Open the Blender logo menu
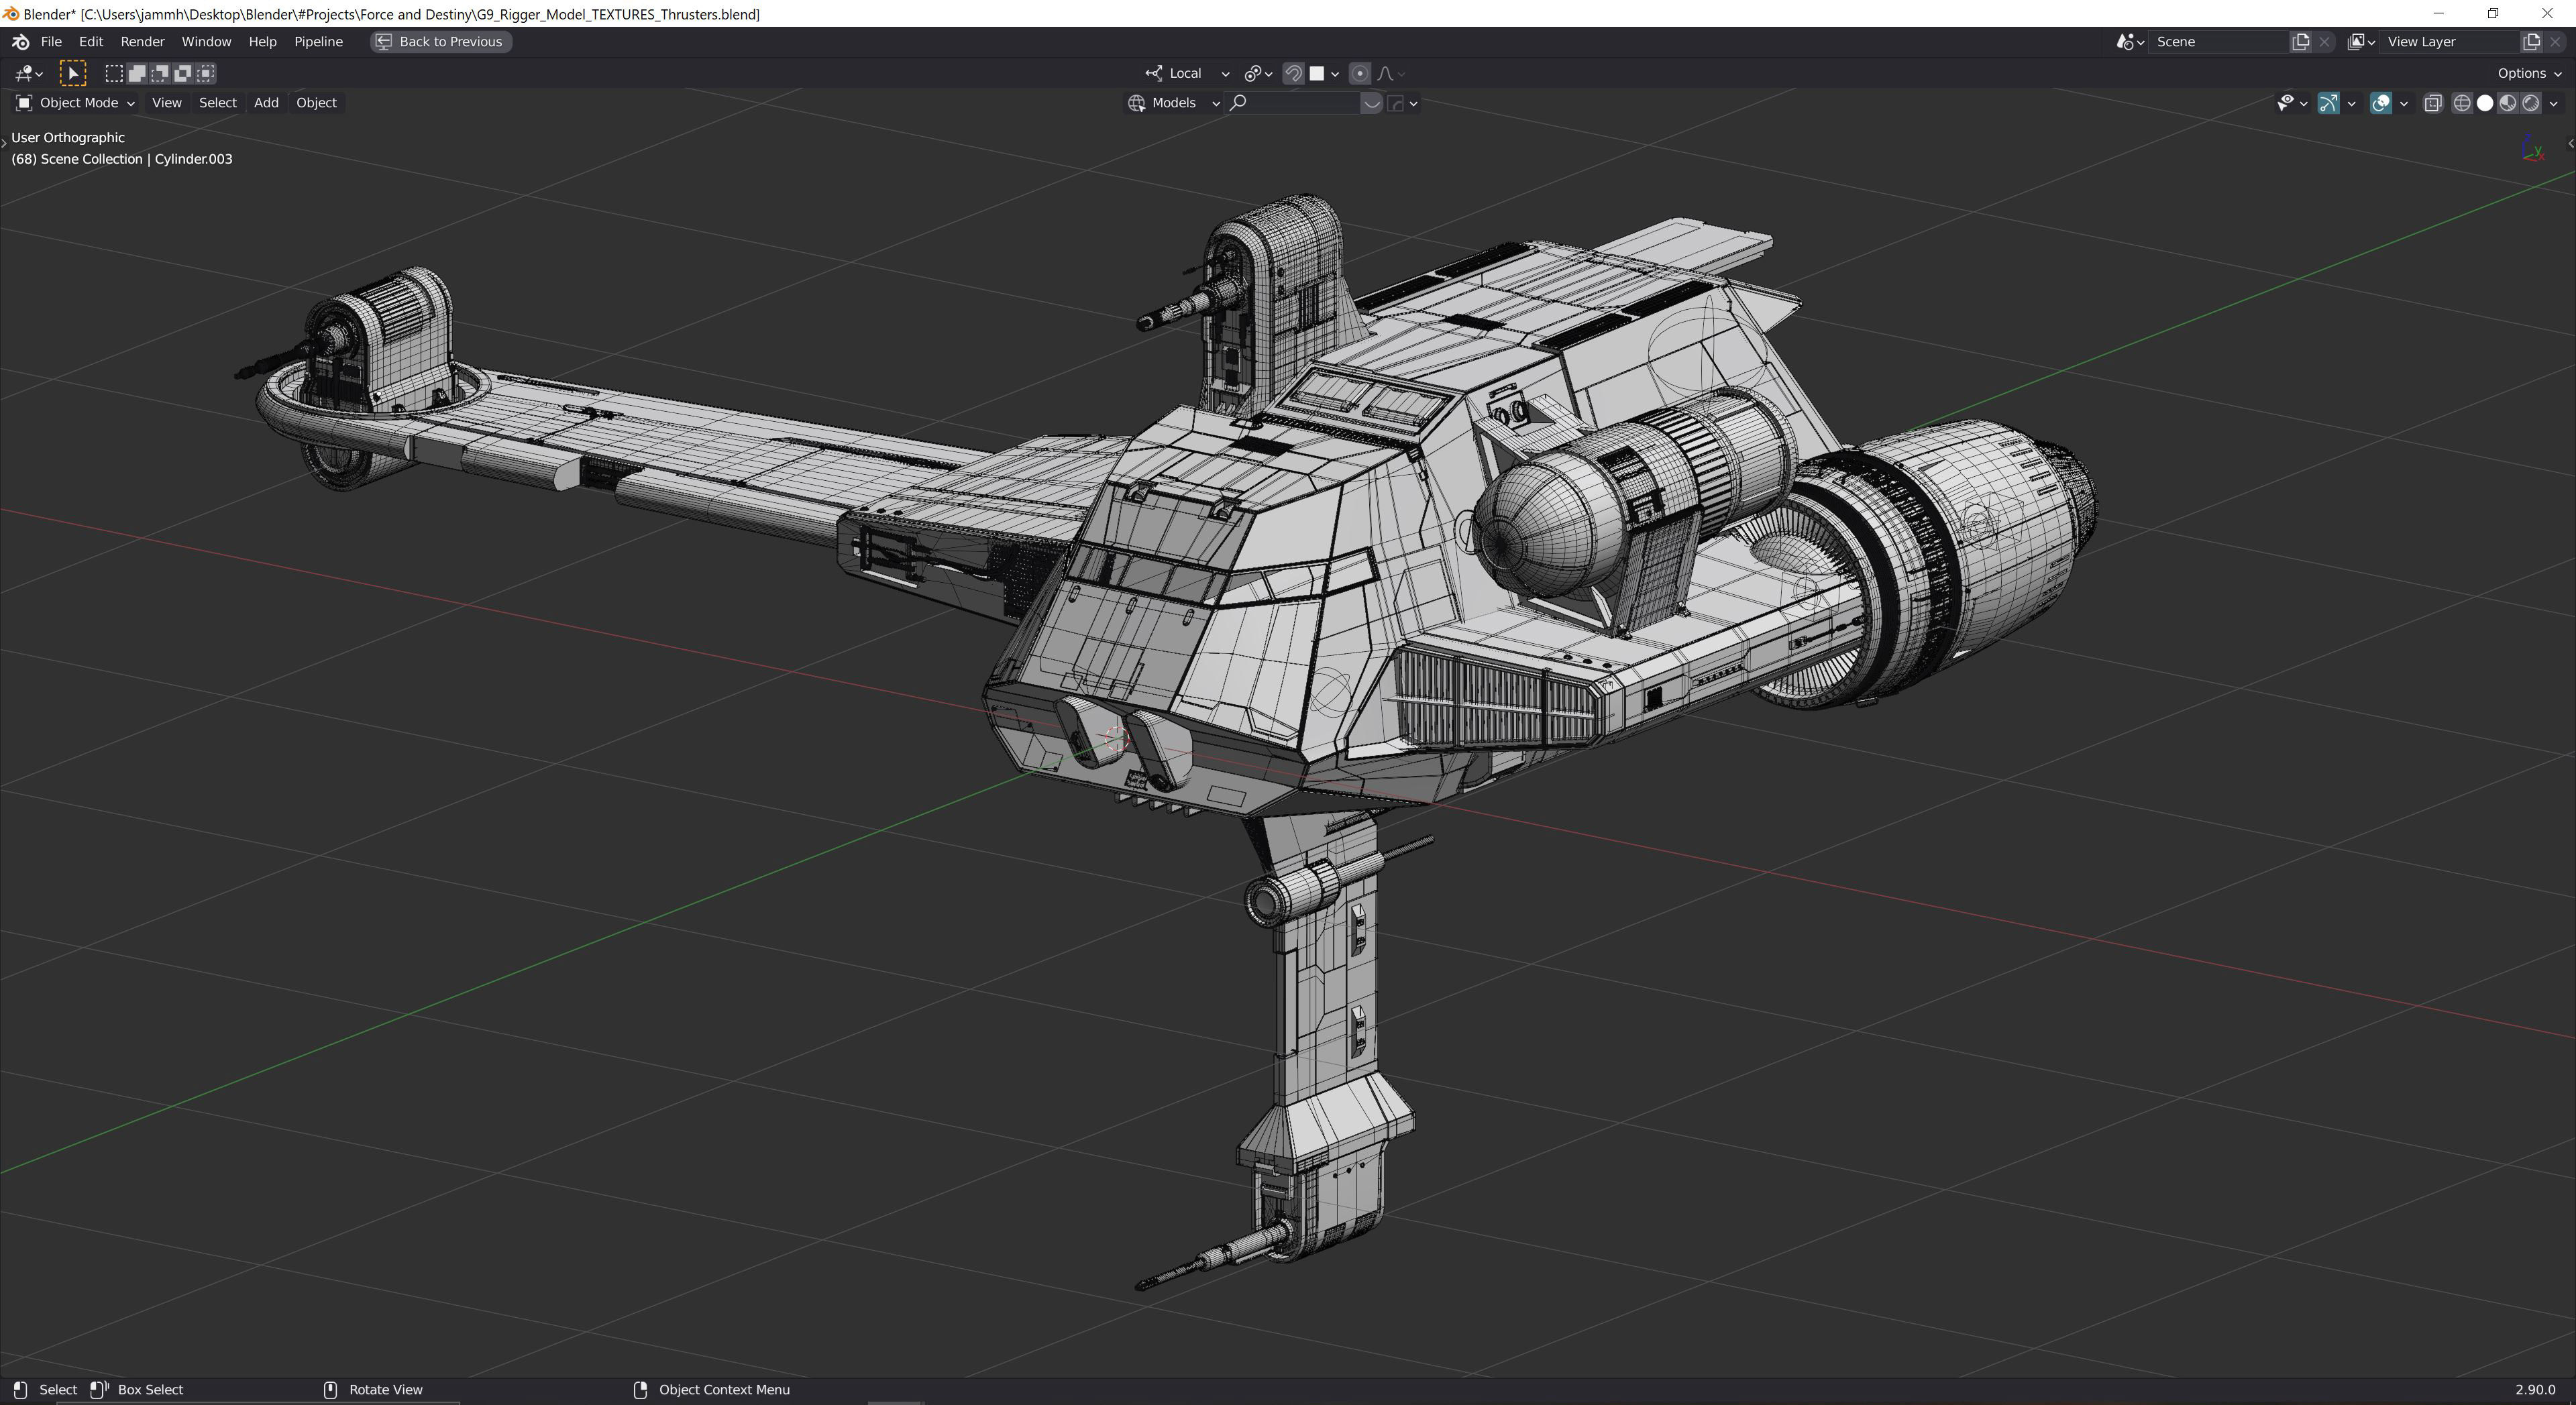The width and height of the screenshot is (2576, 1405). (x=20, y=42)
